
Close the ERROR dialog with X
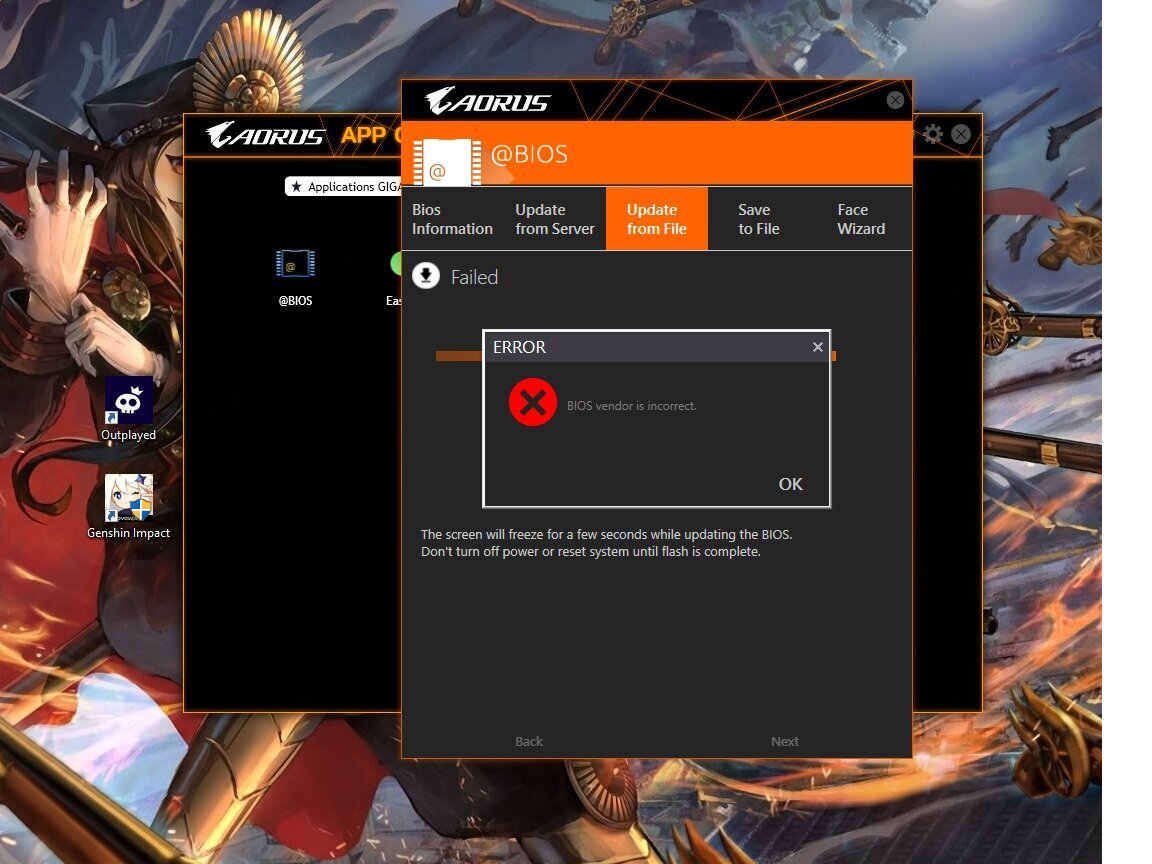coord(818,347)
